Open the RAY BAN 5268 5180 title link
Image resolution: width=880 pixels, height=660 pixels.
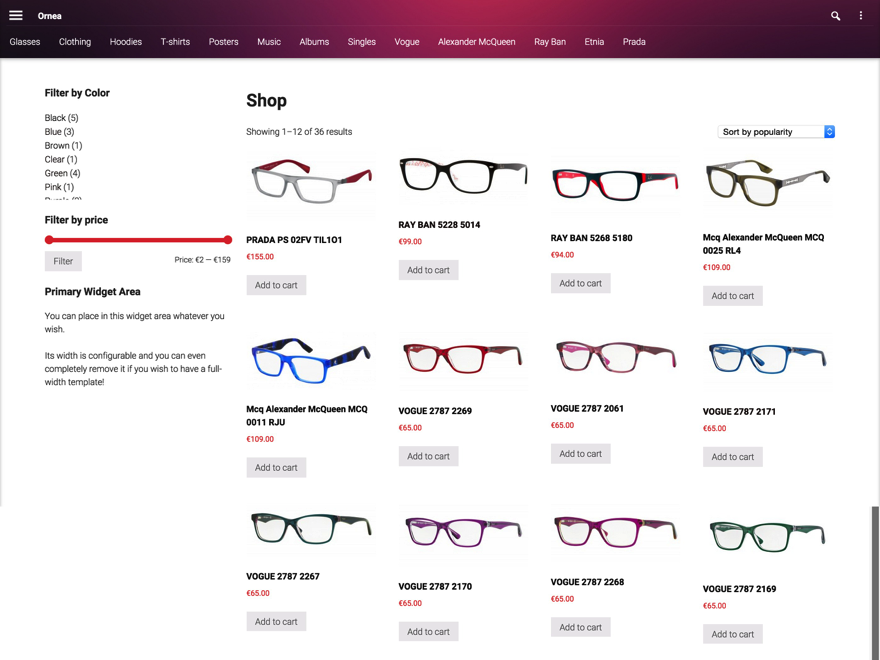point(591,238)
